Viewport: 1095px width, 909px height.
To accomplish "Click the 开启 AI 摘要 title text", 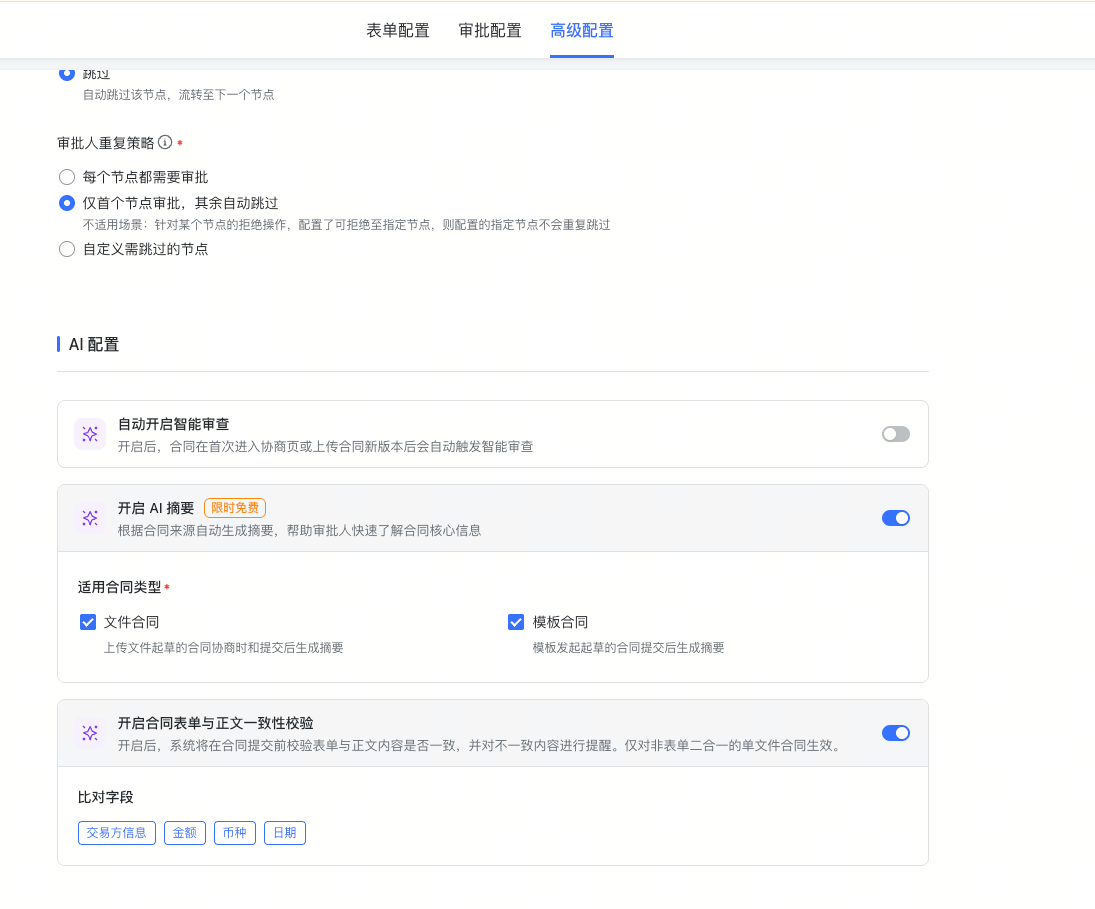I will [156, 508].
